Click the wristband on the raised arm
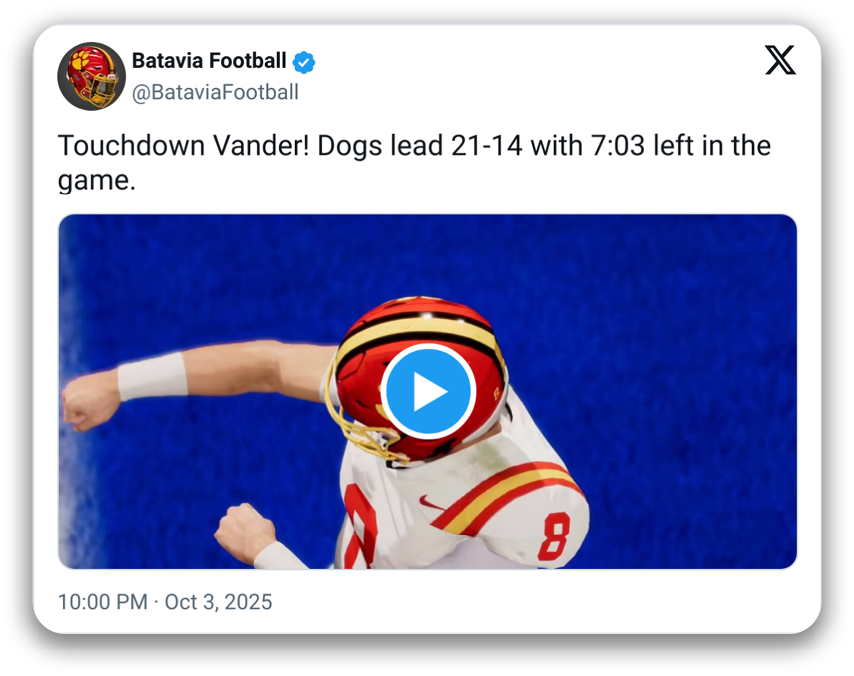This screenshot has height=676, width=854. coord(152,376)
